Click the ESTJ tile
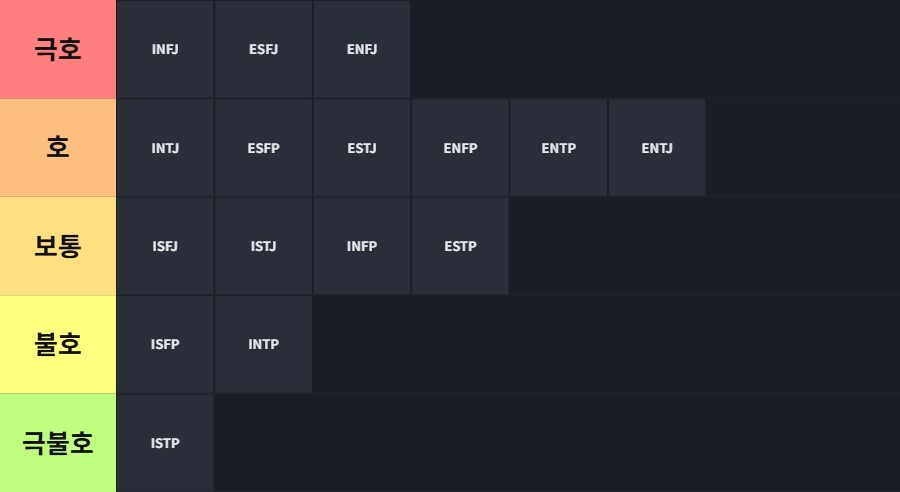The height and width of the screenshot is (492, 900). (362, 148)
